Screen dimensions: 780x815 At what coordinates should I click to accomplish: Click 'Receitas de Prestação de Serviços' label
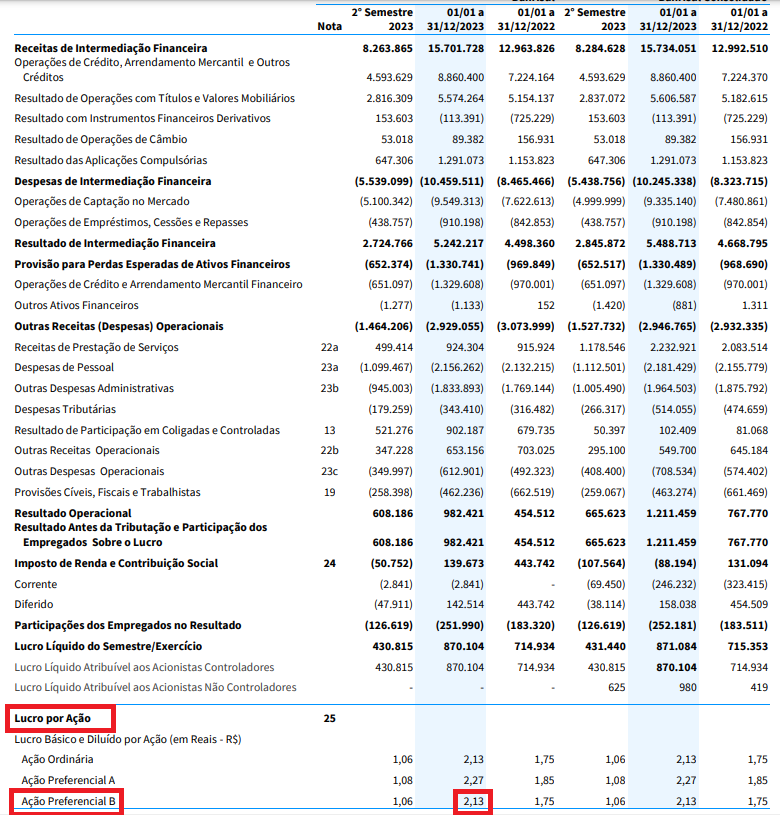coord(97,347)
